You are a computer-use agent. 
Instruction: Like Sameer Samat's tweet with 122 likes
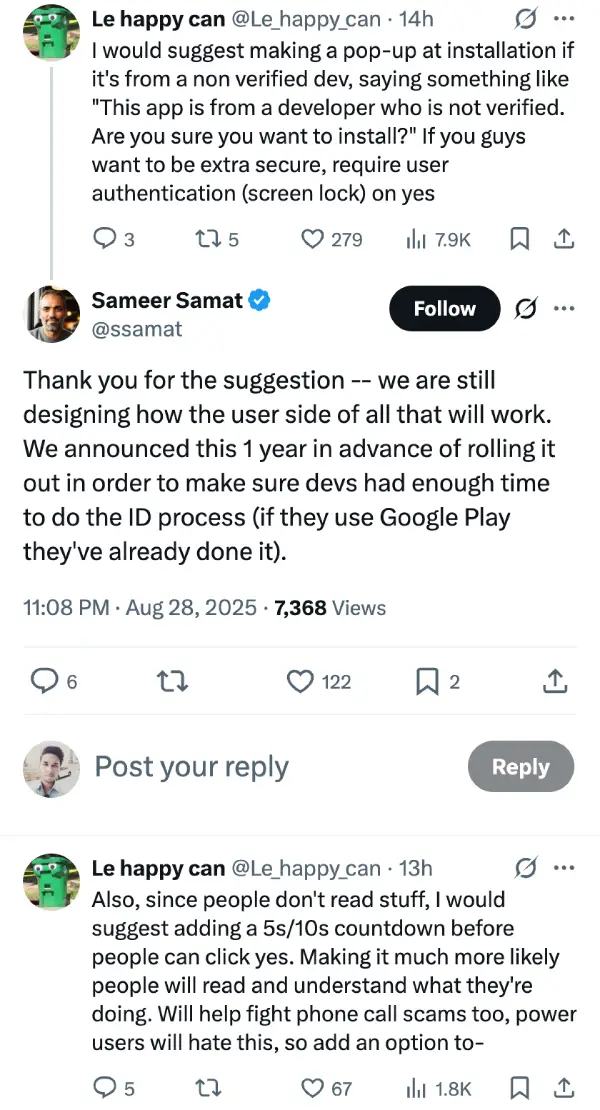pyautogui.click(x=318, y=681)
